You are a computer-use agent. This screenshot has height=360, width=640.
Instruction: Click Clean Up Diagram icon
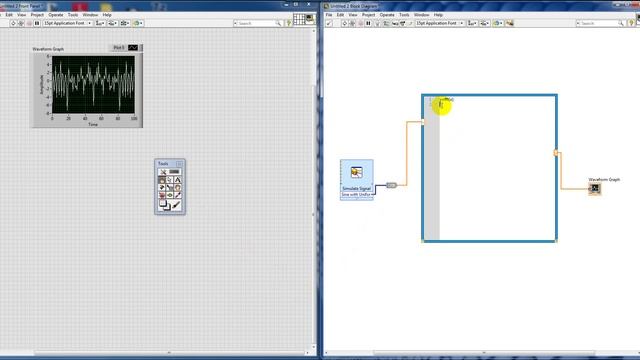[509, 23]
